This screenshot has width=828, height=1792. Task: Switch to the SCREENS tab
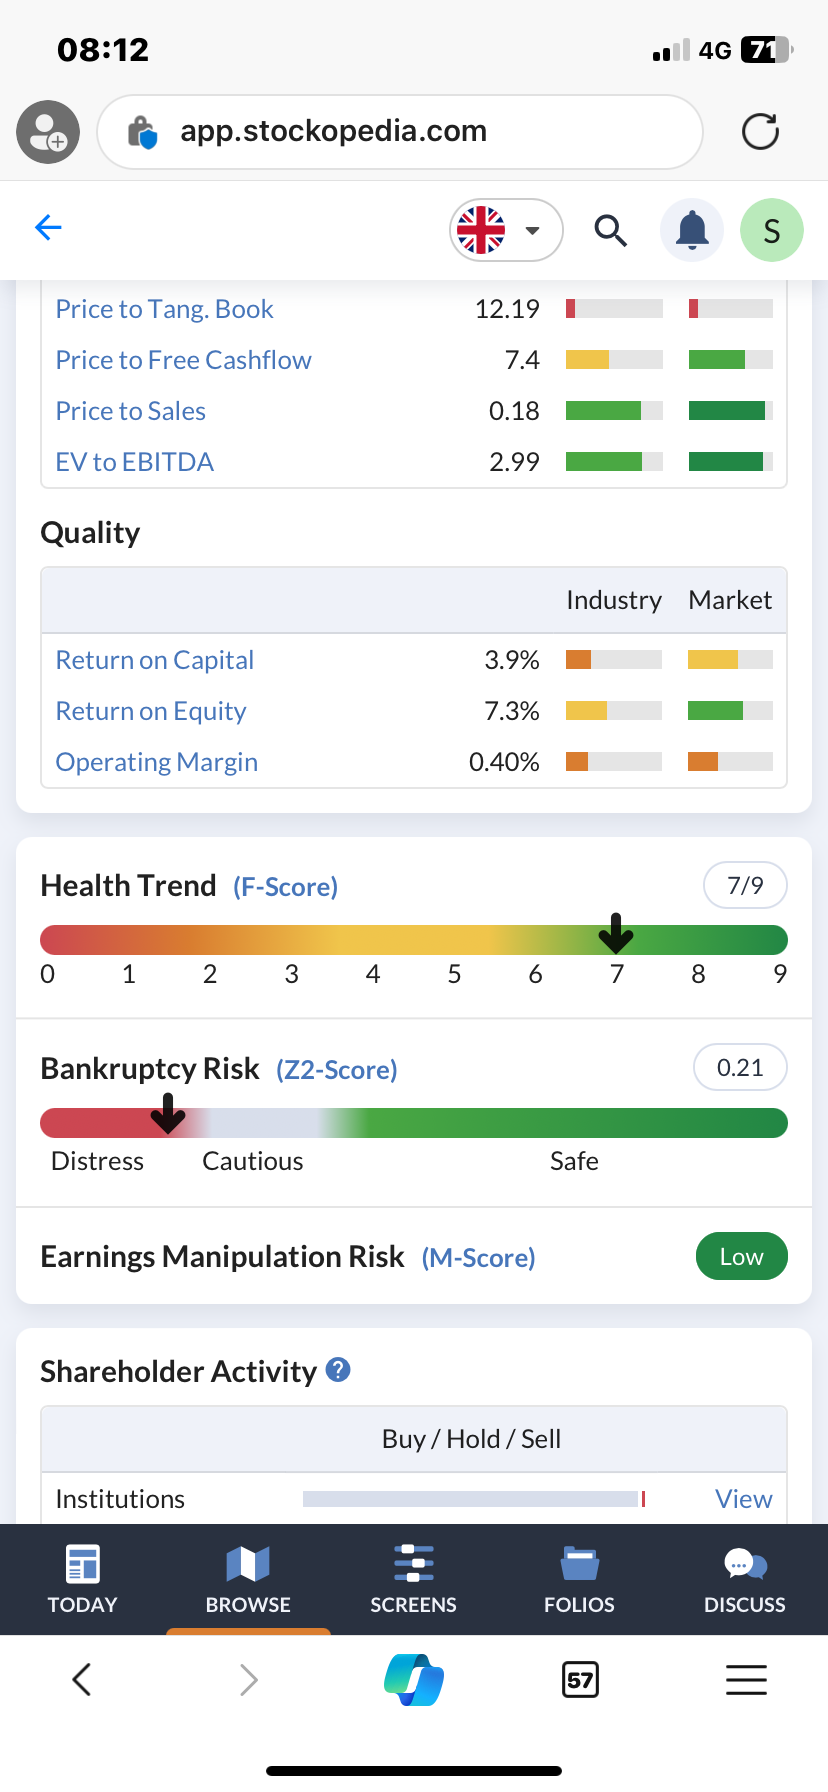(x=414, y=1579)
